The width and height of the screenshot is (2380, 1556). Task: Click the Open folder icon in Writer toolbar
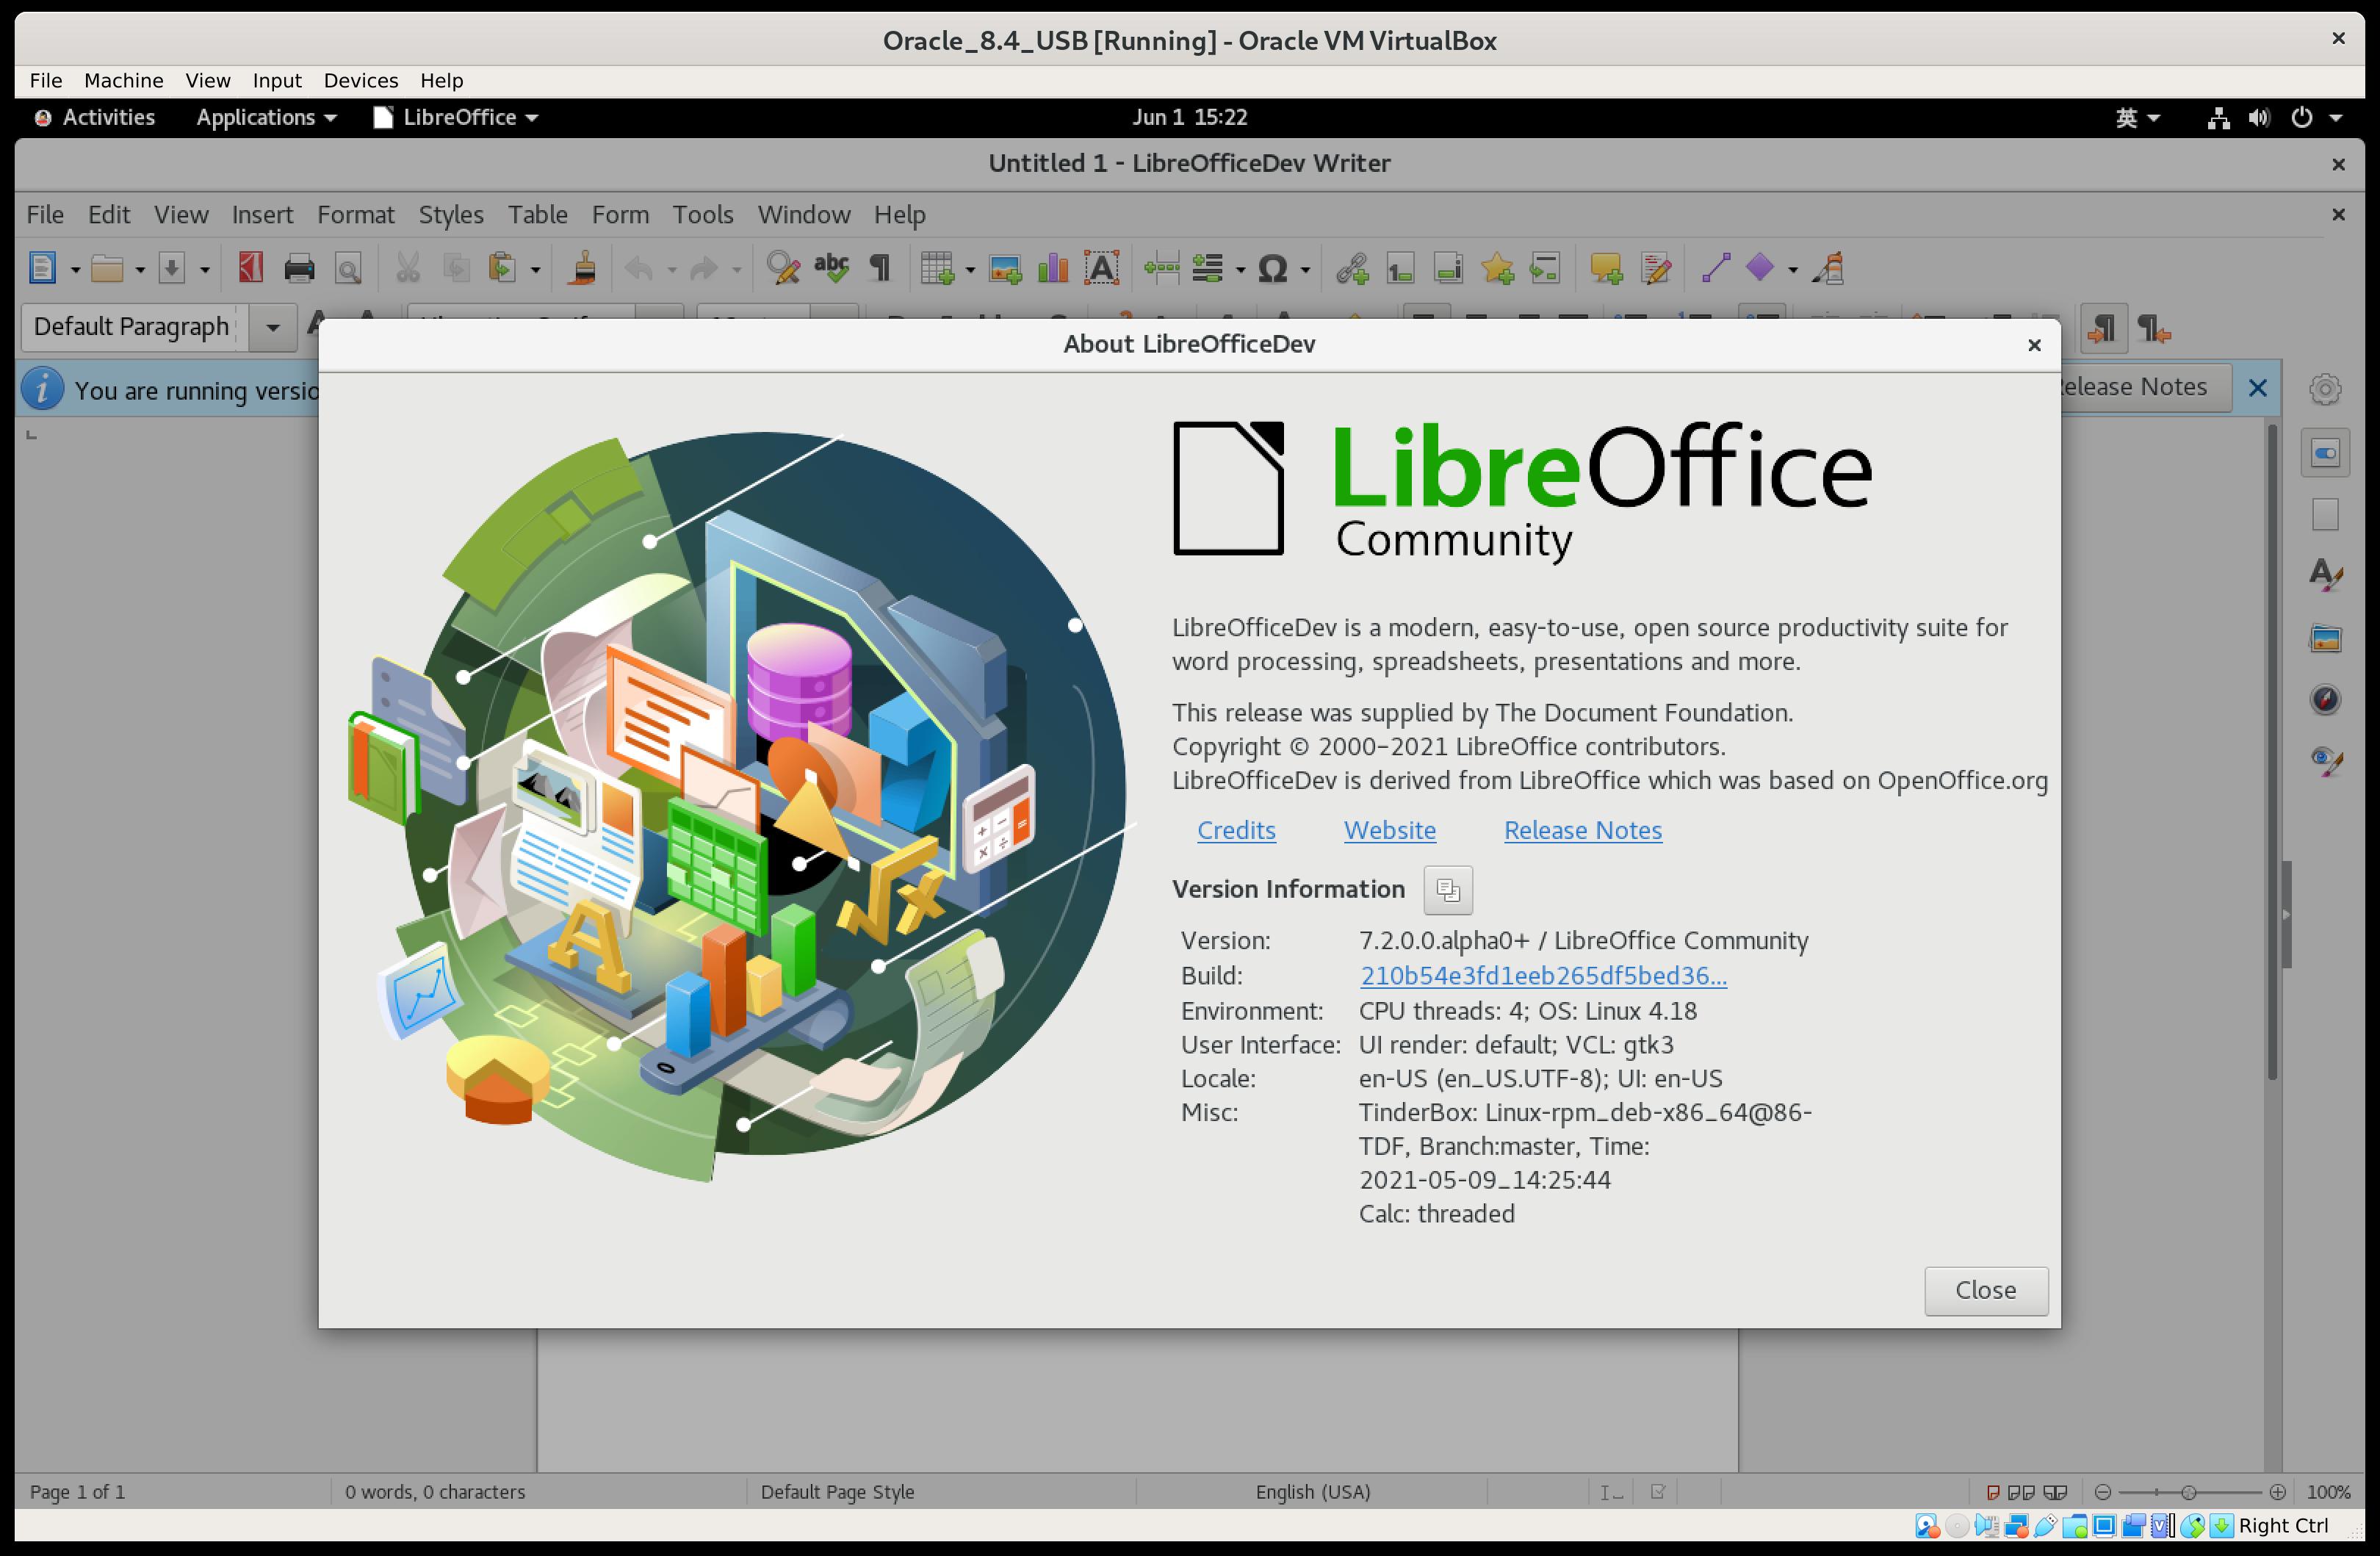pyautogui.click(x=107, y=268)
